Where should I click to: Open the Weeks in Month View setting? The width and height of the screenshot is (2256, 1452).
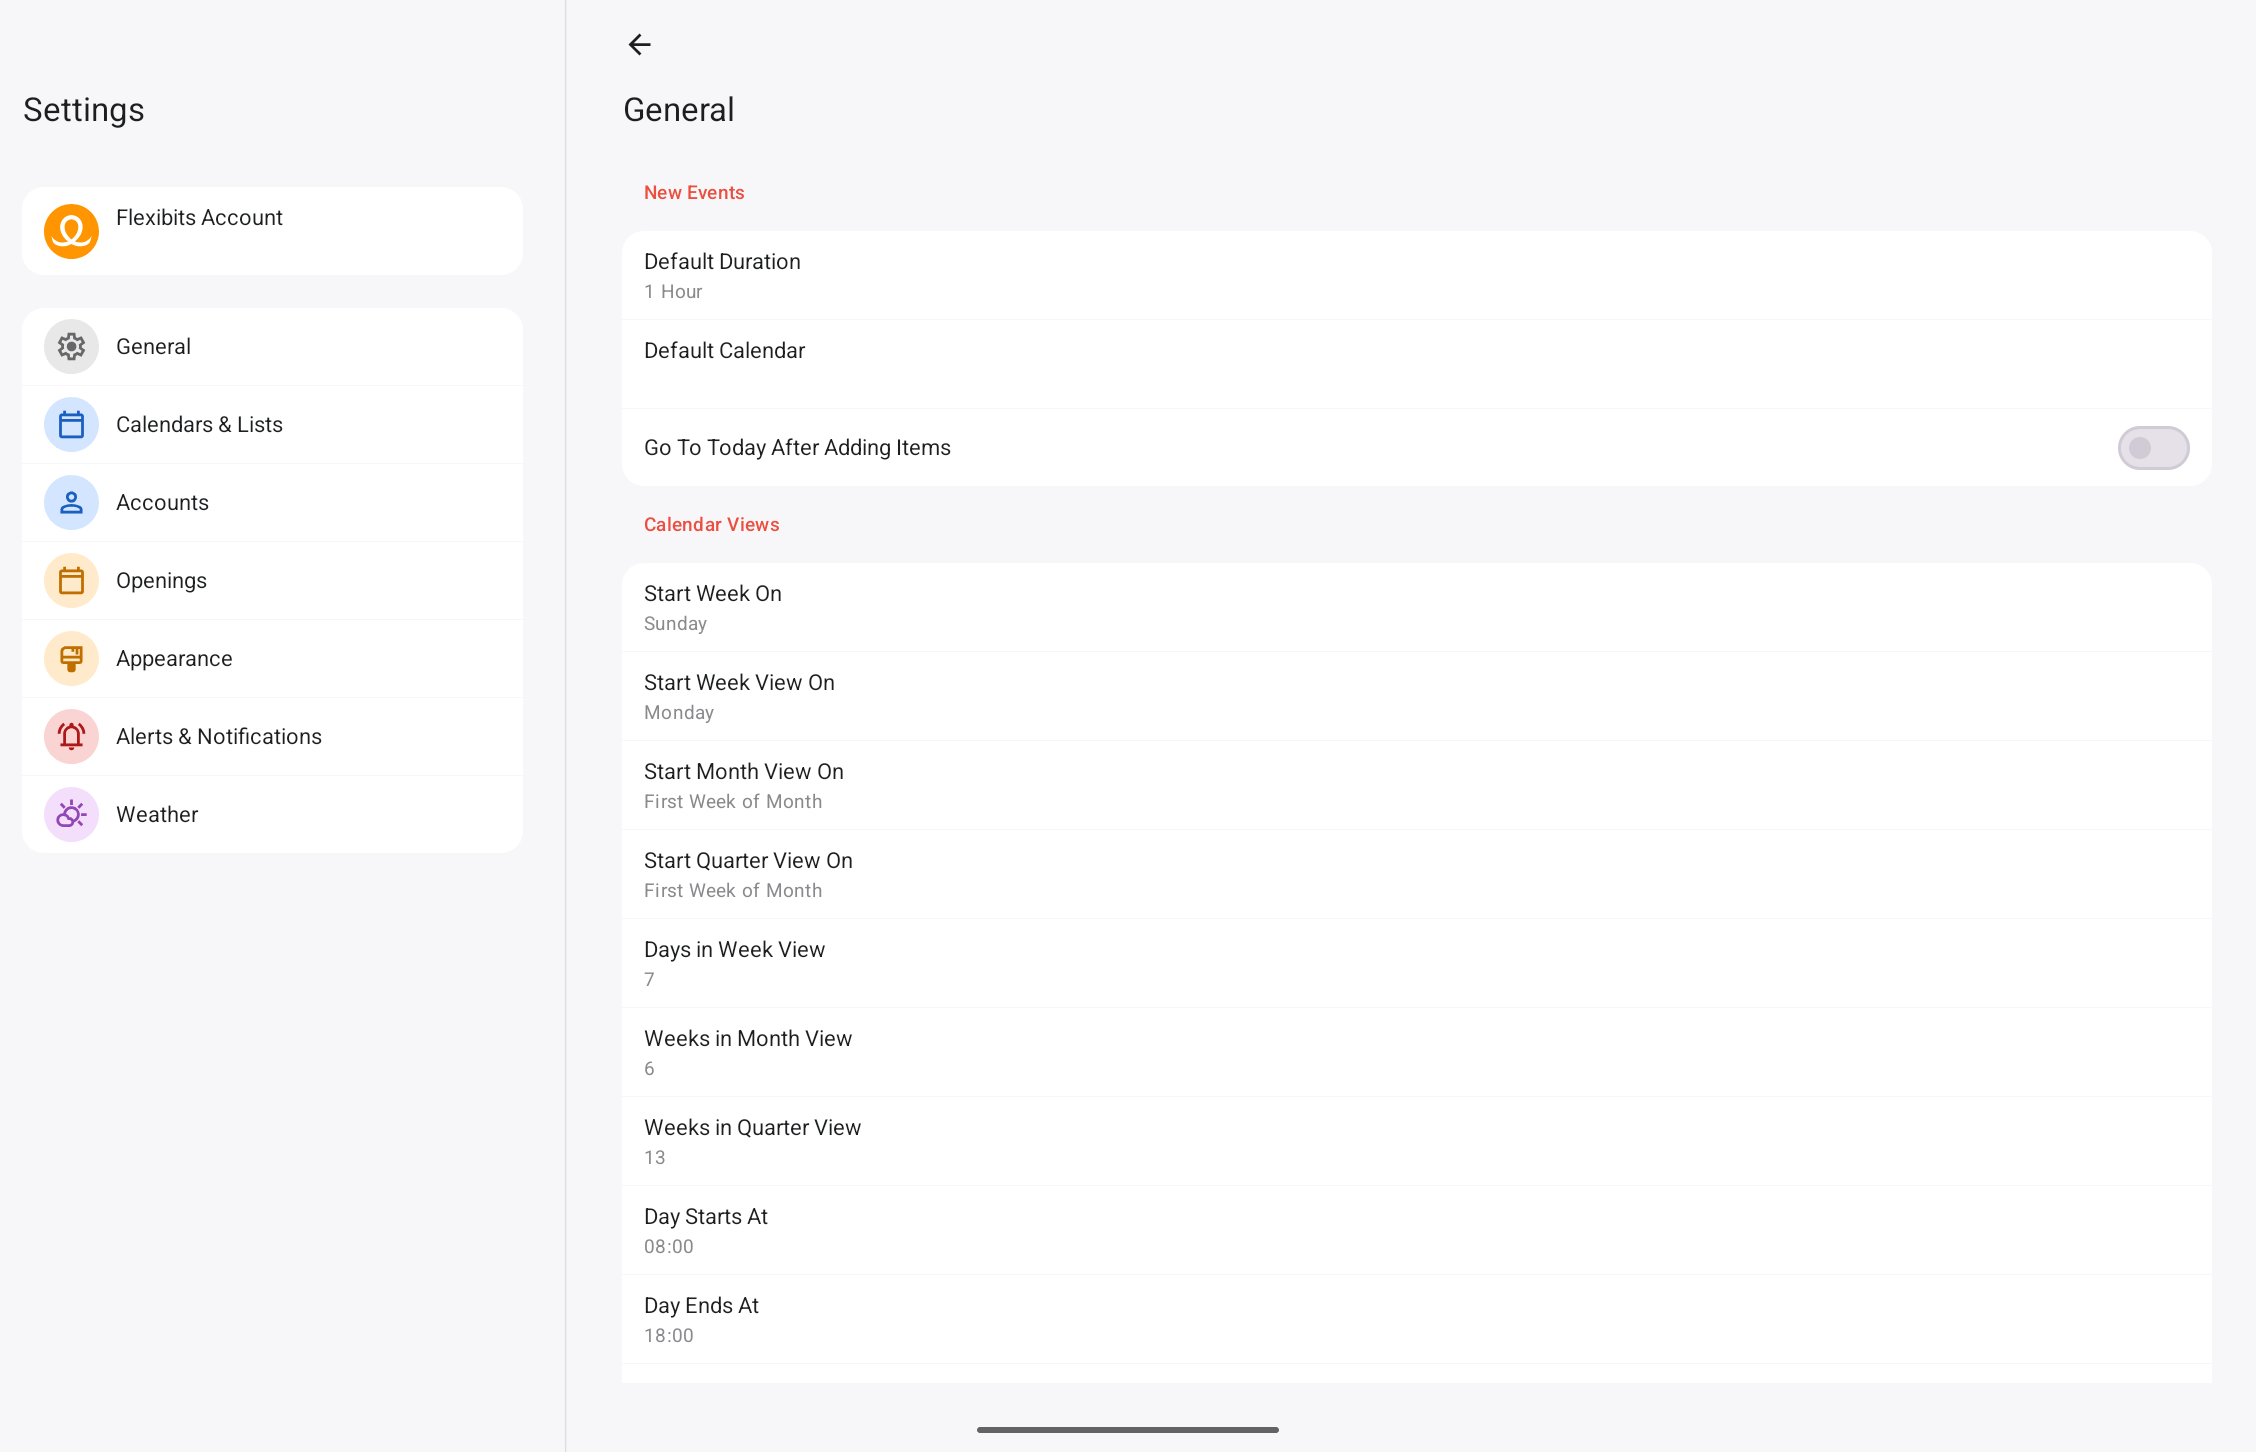tap(1416, 1053)
